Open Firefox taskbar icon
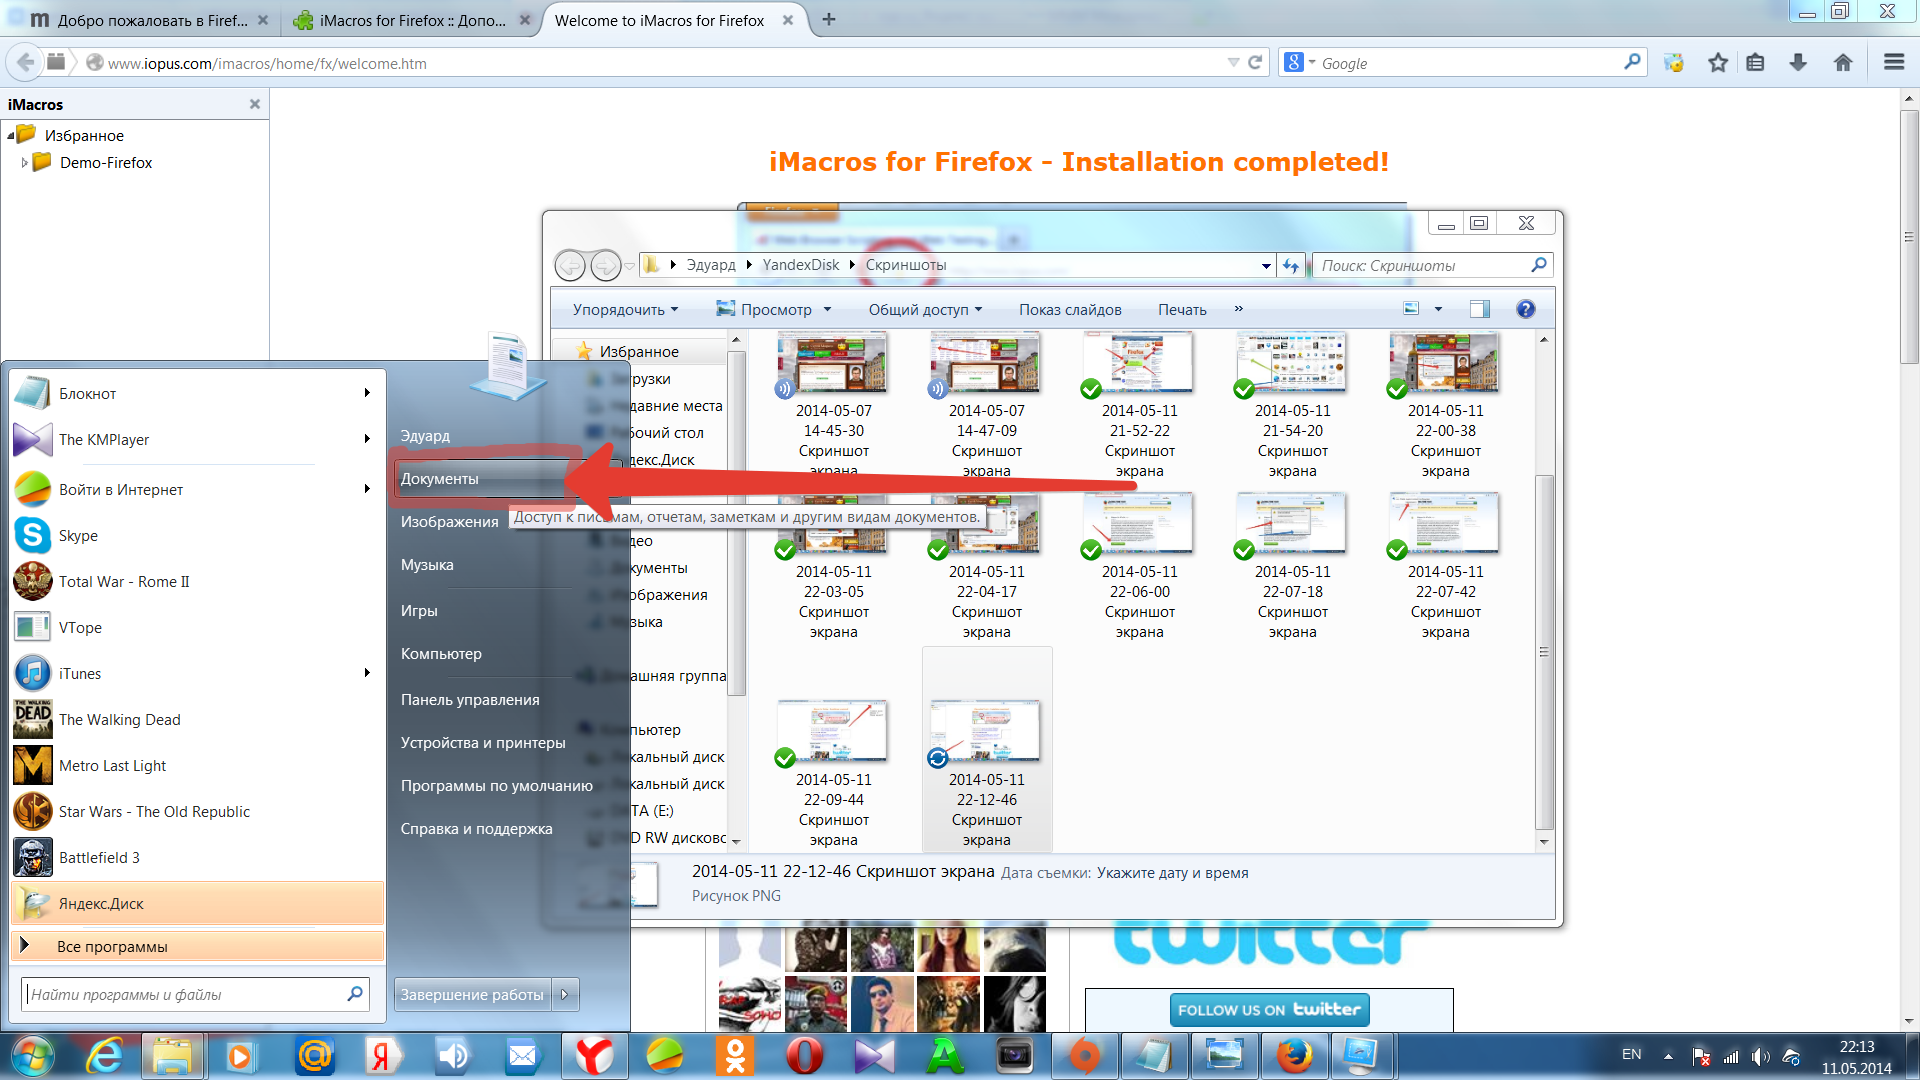Image resolution: width=1920 pixels, height=1080 pixels. coord(1294,1056)
